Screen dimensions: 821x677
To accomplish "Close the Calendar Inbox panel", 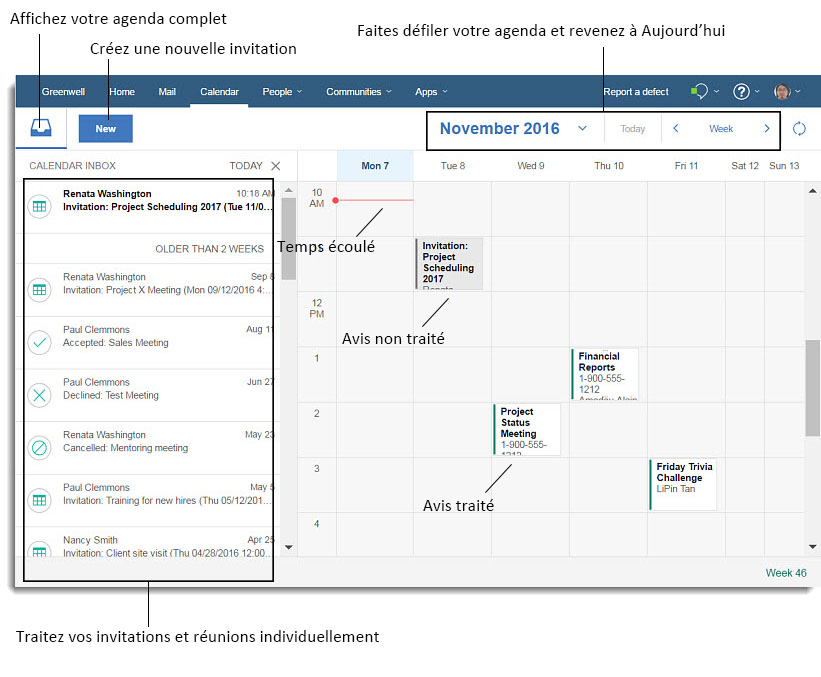I will tap(275, 165).
